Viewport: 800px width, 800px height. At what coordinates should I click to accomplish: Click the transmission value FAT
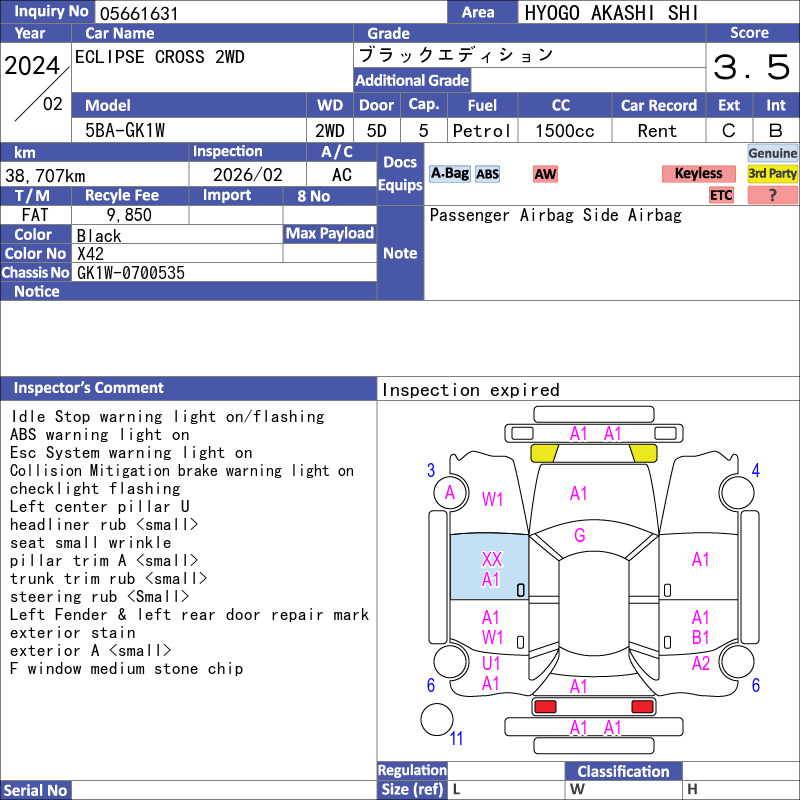35,215
